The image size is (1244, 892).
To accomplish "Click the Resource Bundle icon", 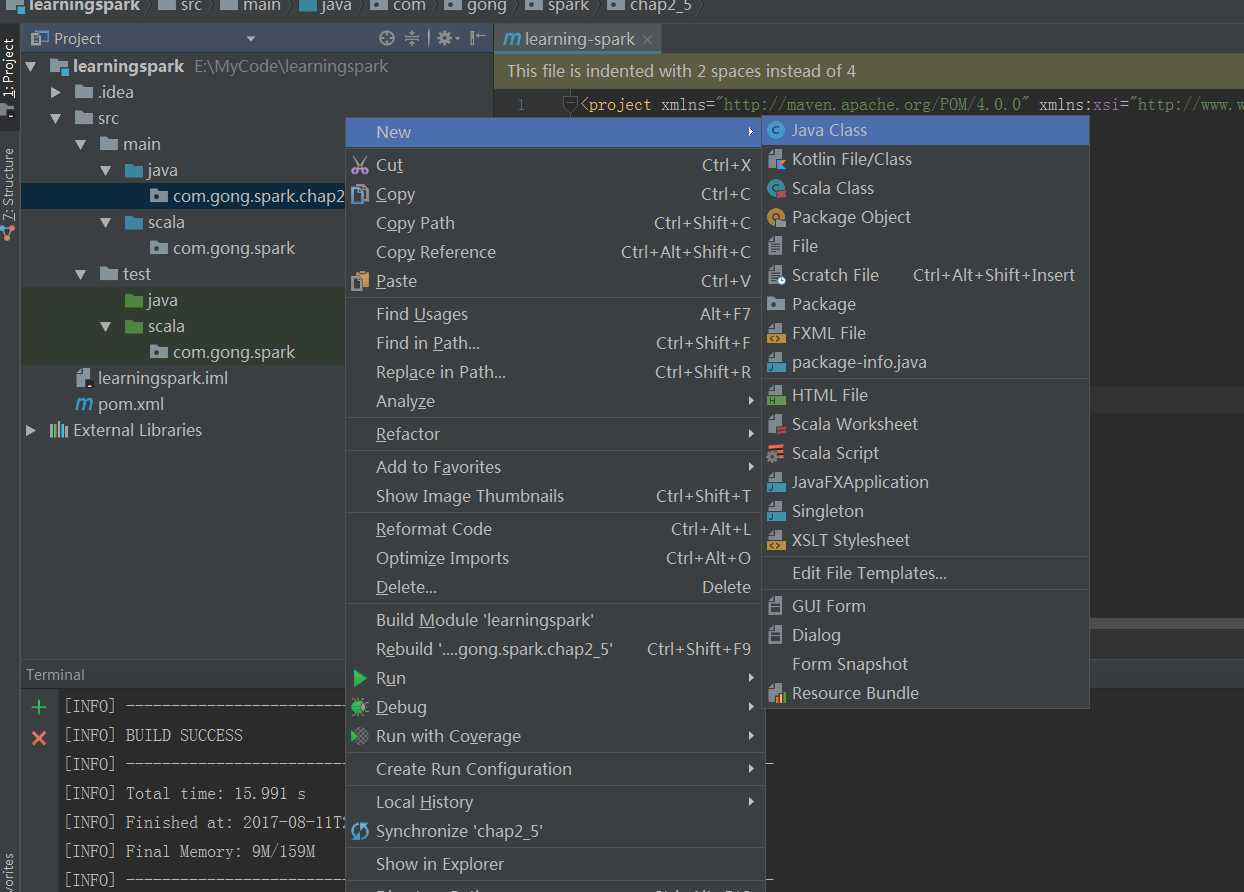I will tap(776, 693).
